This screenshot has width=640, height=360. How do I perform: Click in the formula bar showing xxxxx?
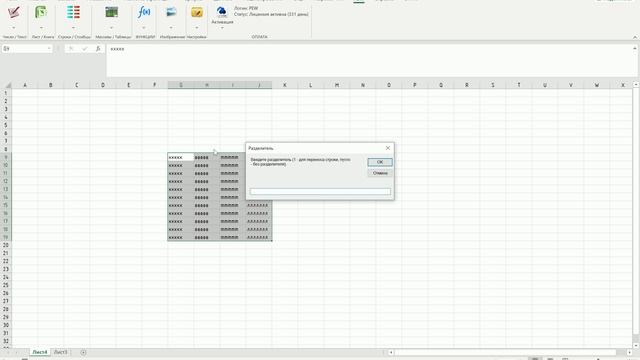[x=369, y=60]
